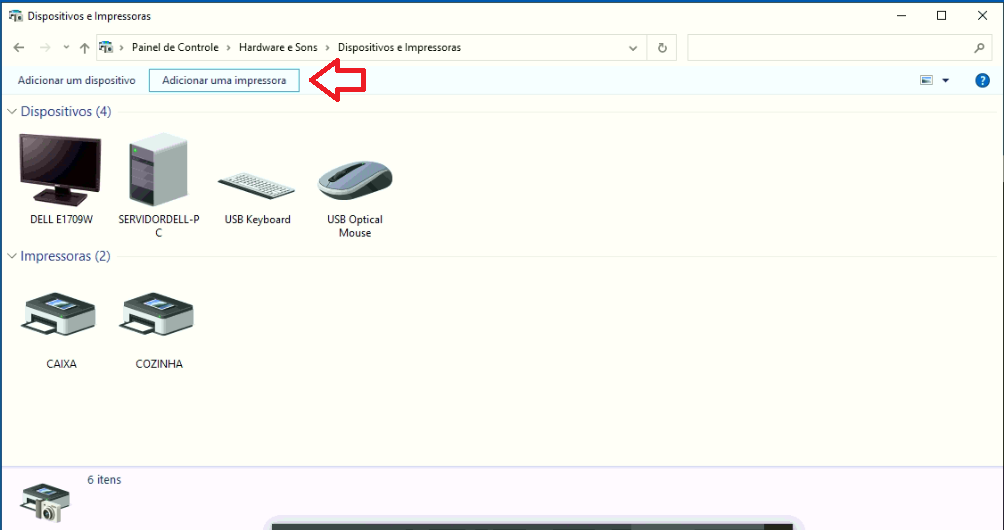Click Adicionar uma impressora button
The width and height of the screenshot is (1004, 530).
pyautogui.click(x=224, y=81)
